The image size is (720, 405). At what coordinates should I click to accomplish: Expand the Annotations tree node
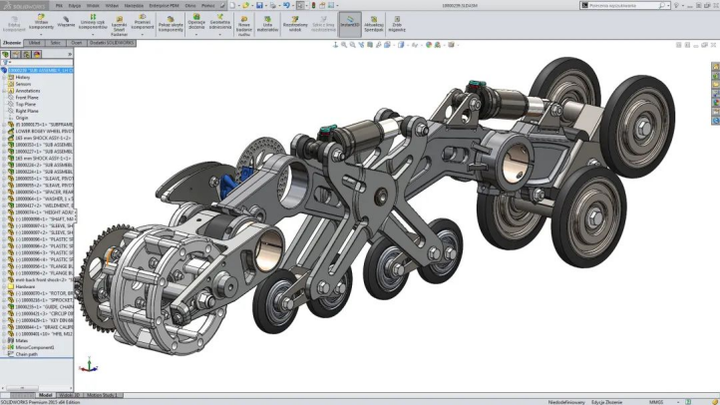[4, 91]
